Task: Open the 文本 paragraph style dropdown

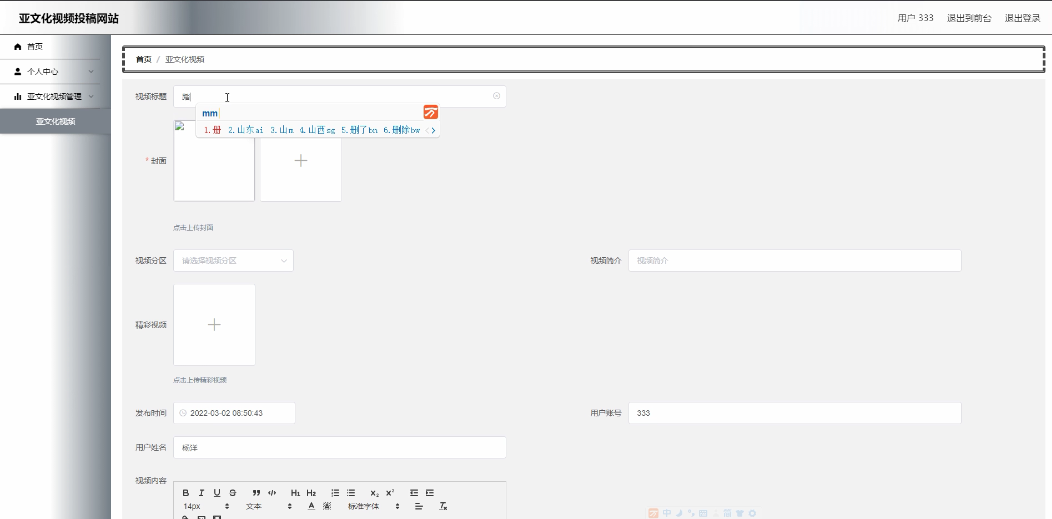Action: pyautogui.click(x=268, y=506)
